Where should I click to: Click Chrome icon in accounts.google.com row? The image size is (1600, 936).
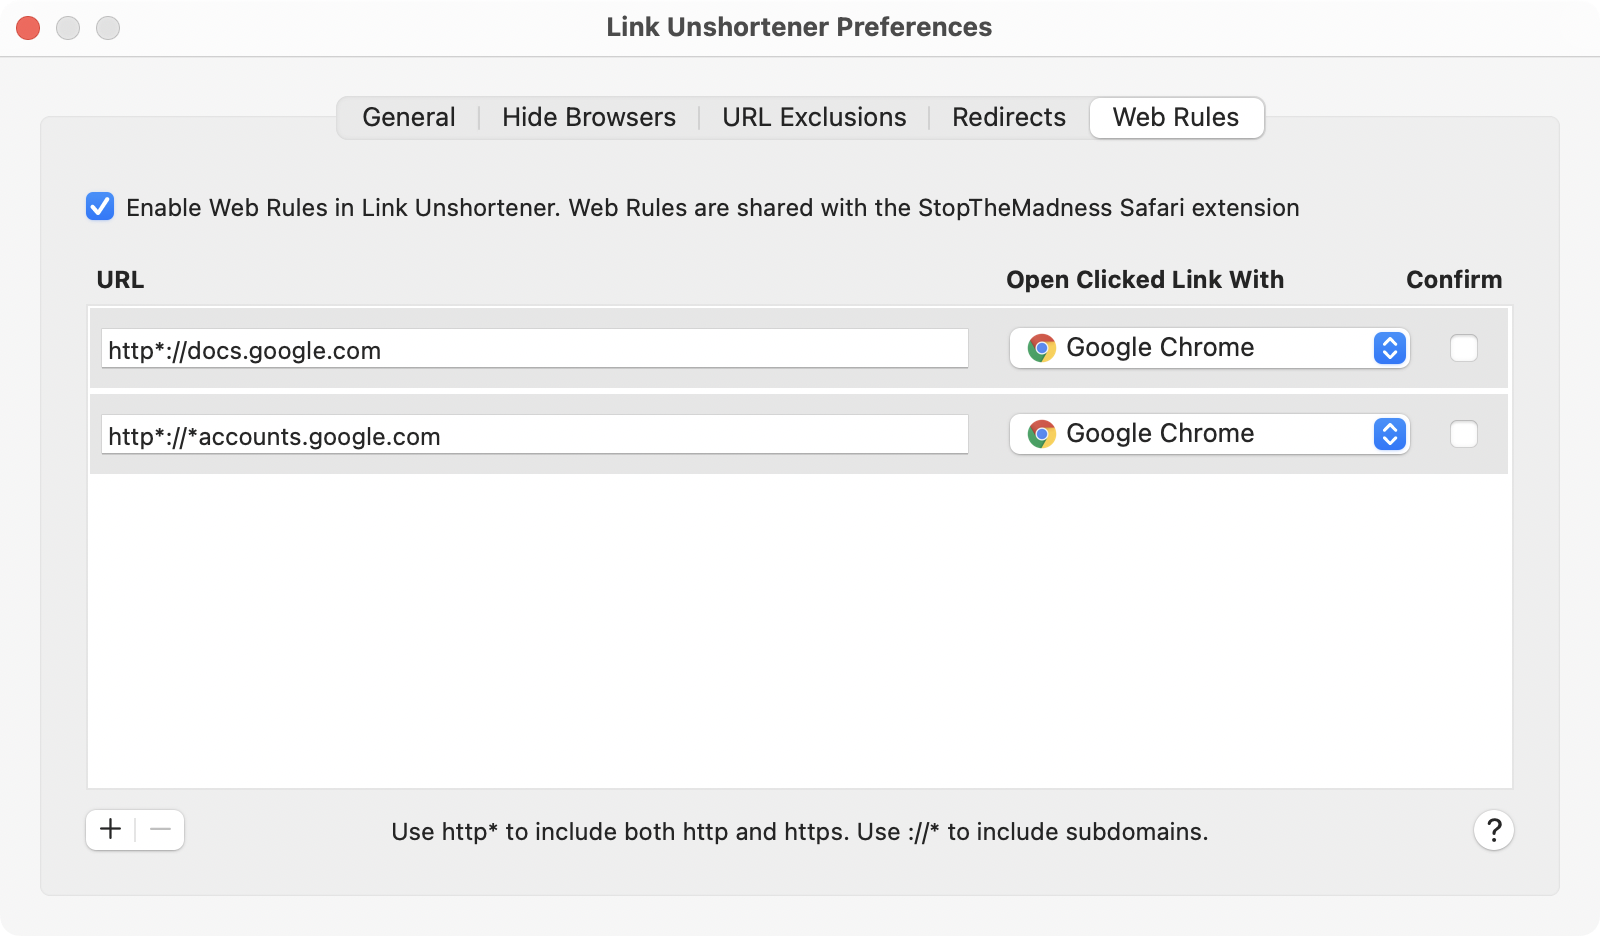pyautogui.click(x=1041, y=434)
